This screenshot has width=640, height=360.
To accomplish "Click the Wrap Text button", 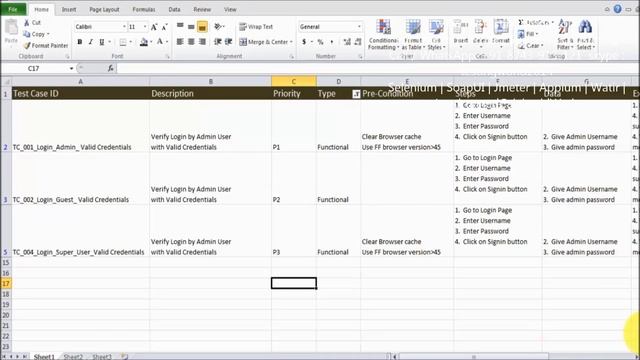I will pyautogui.click(x=256, y=27).
